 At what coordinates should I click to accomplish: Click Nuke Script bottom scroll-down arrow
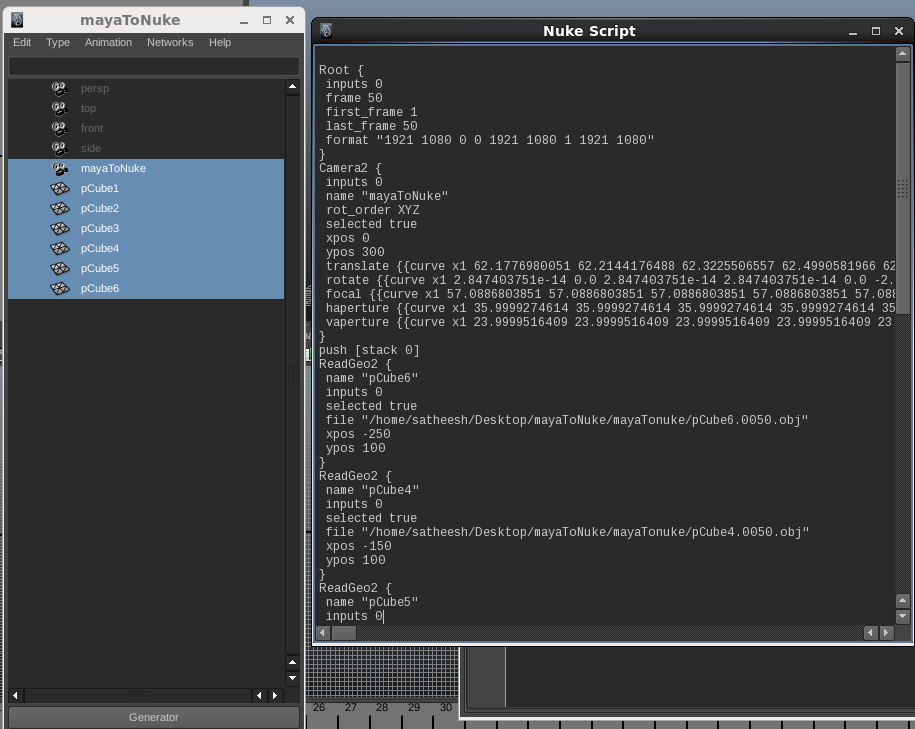pos(902,616)
